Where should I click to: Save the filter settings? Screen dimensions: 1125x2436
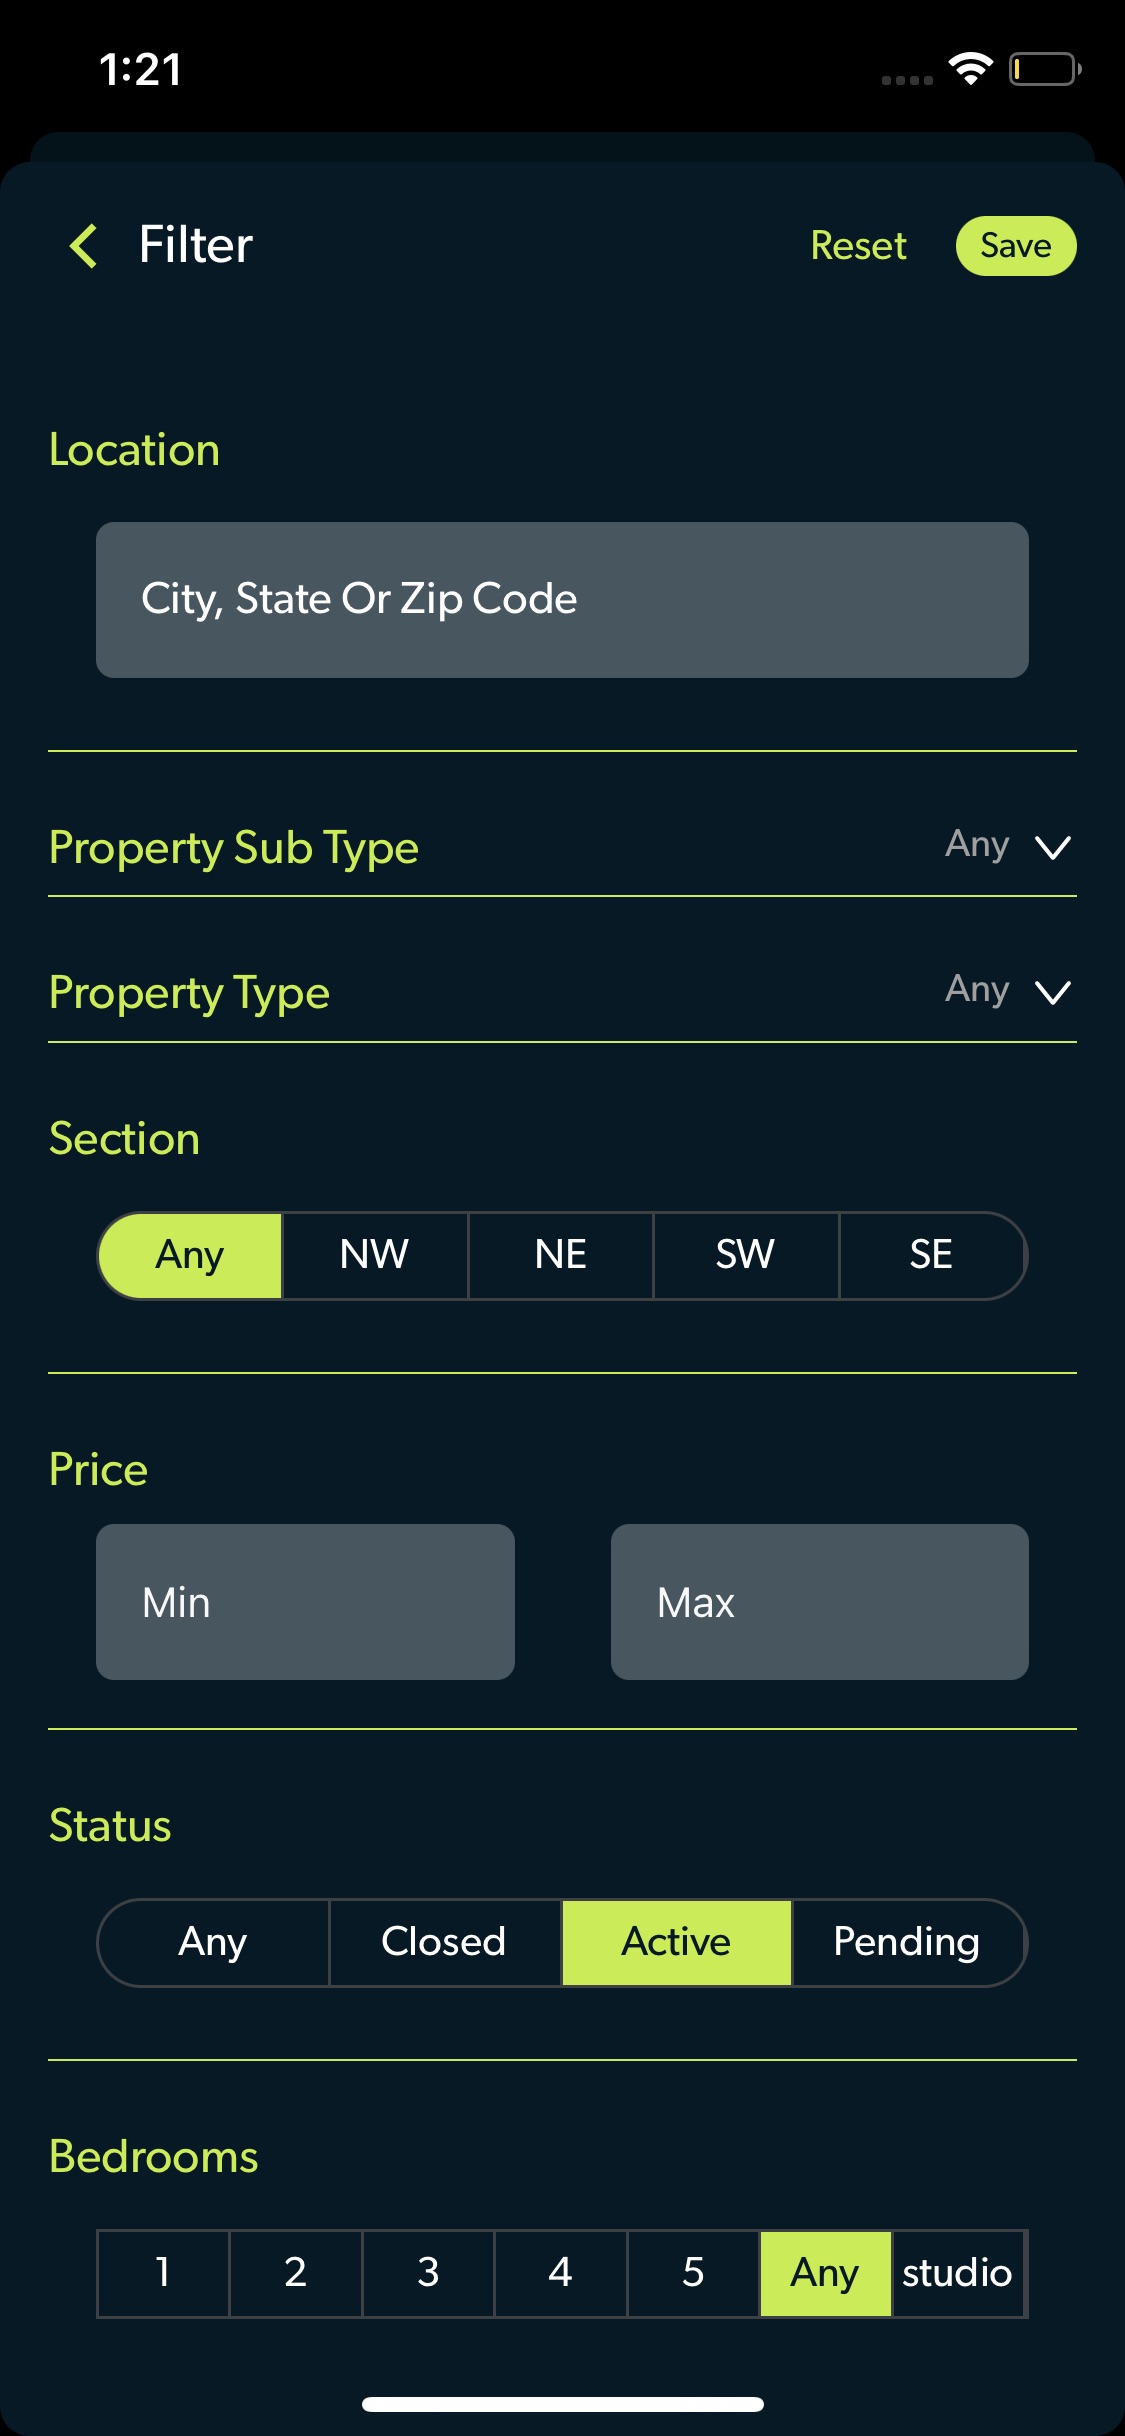pyautogui.click(x=1016, y=246)
